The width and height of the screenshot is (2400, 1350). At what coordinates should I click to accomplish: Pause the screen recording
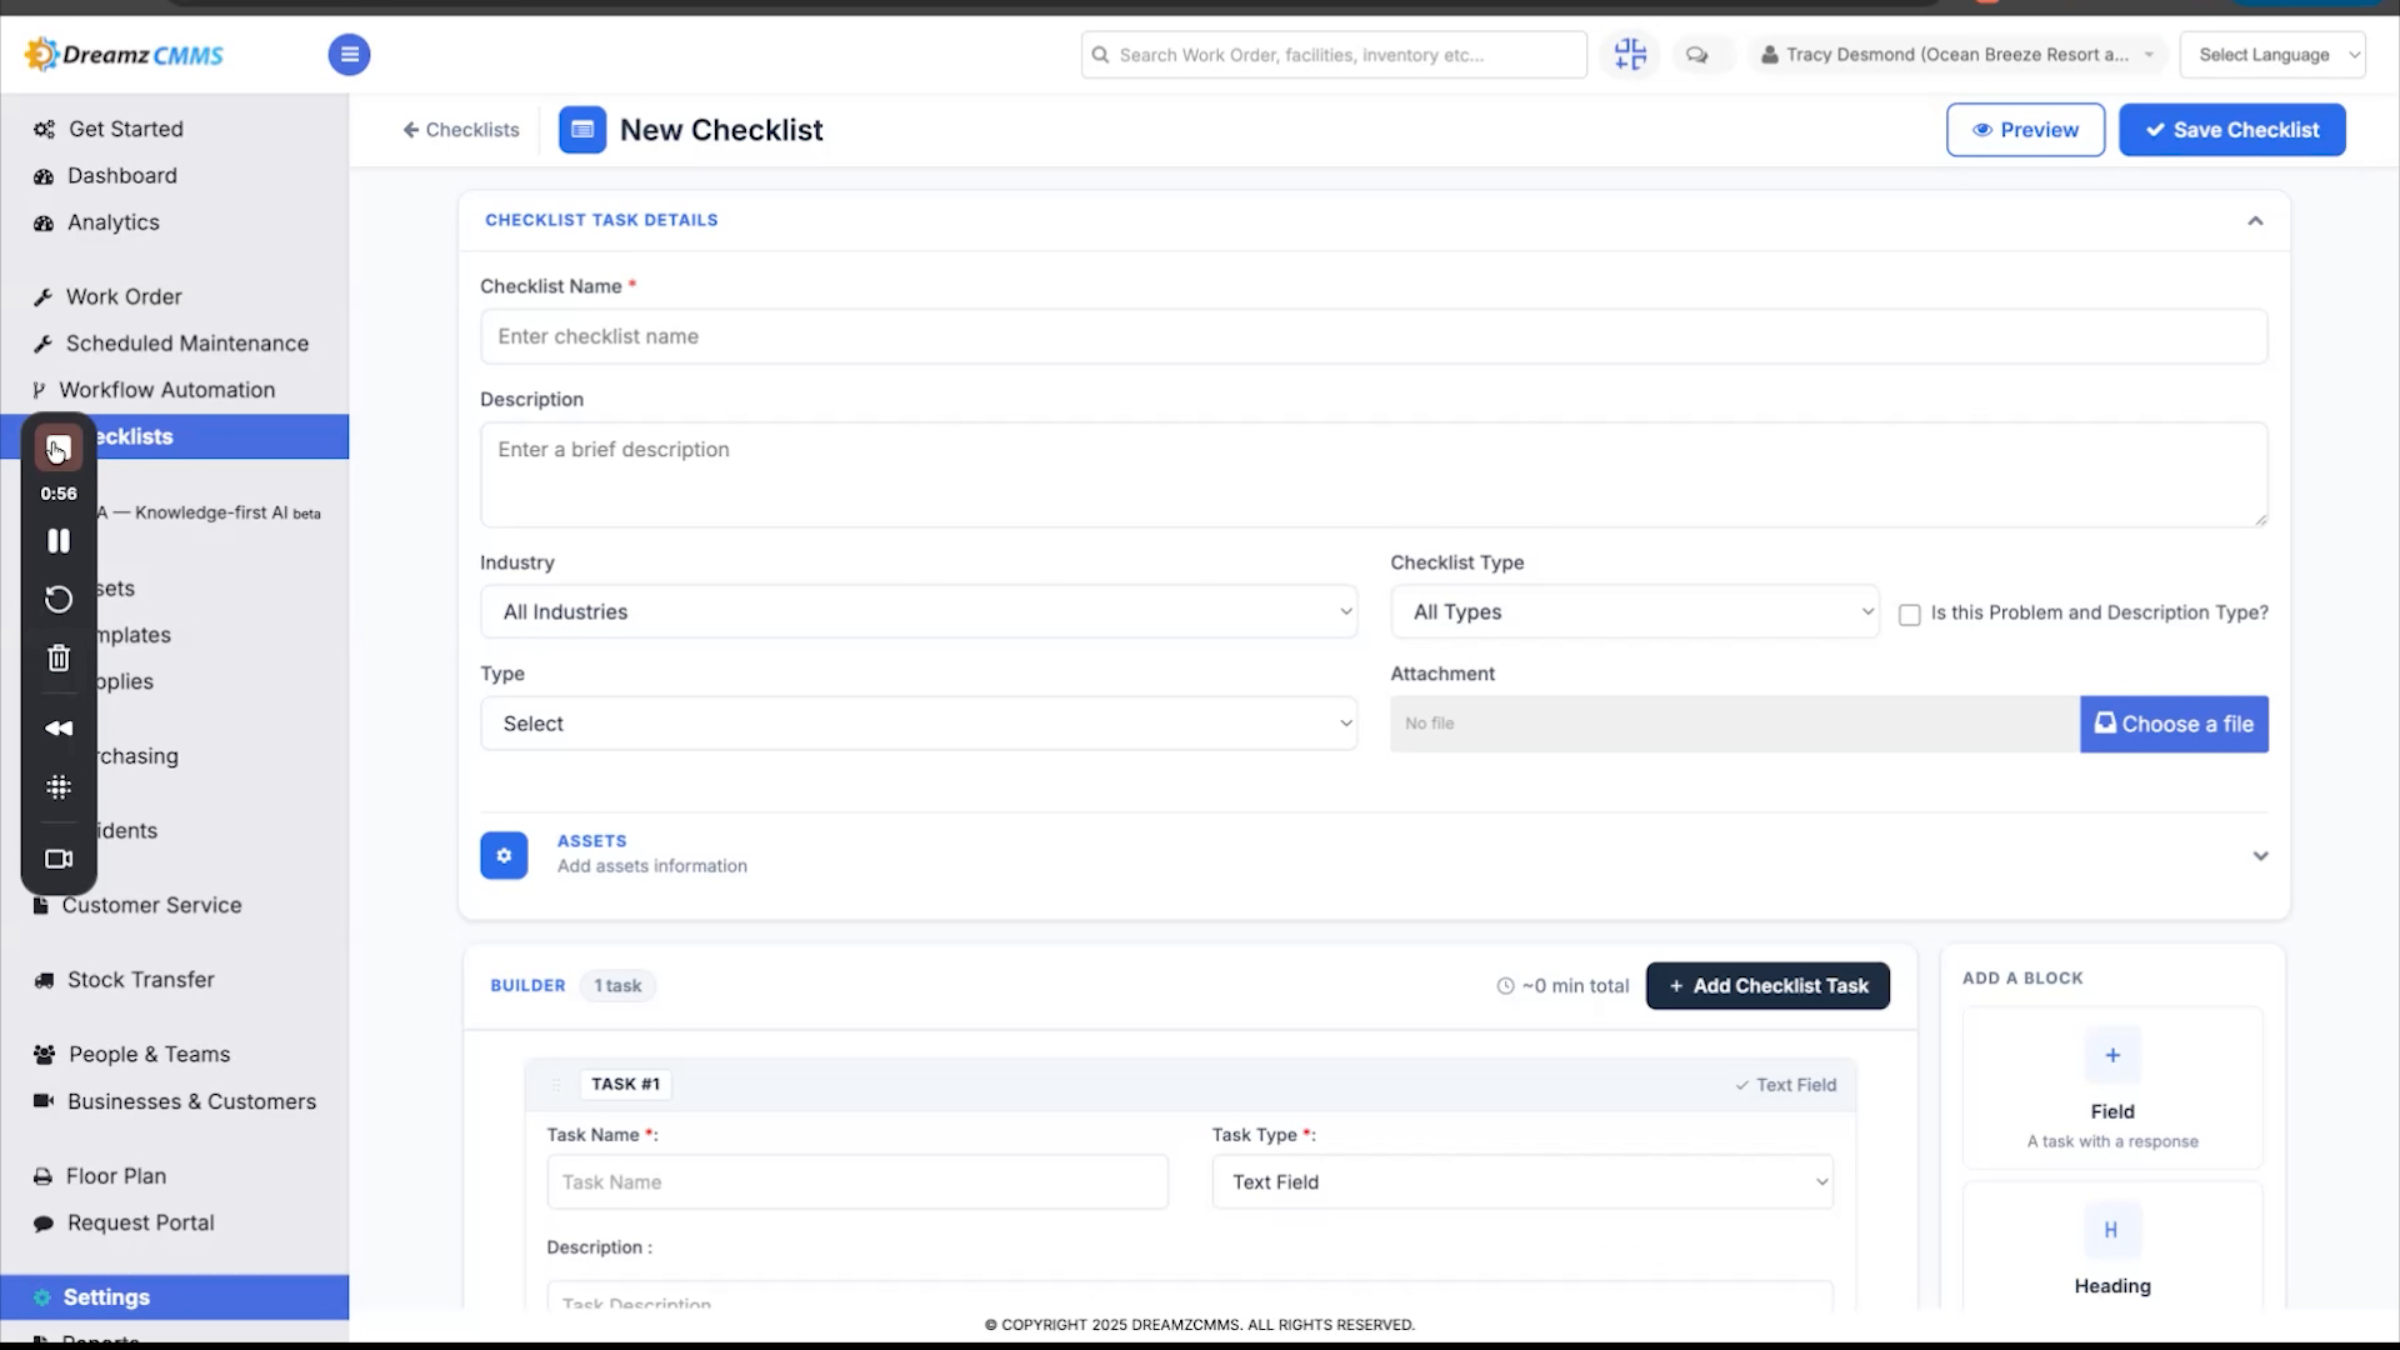coord(59,541)
